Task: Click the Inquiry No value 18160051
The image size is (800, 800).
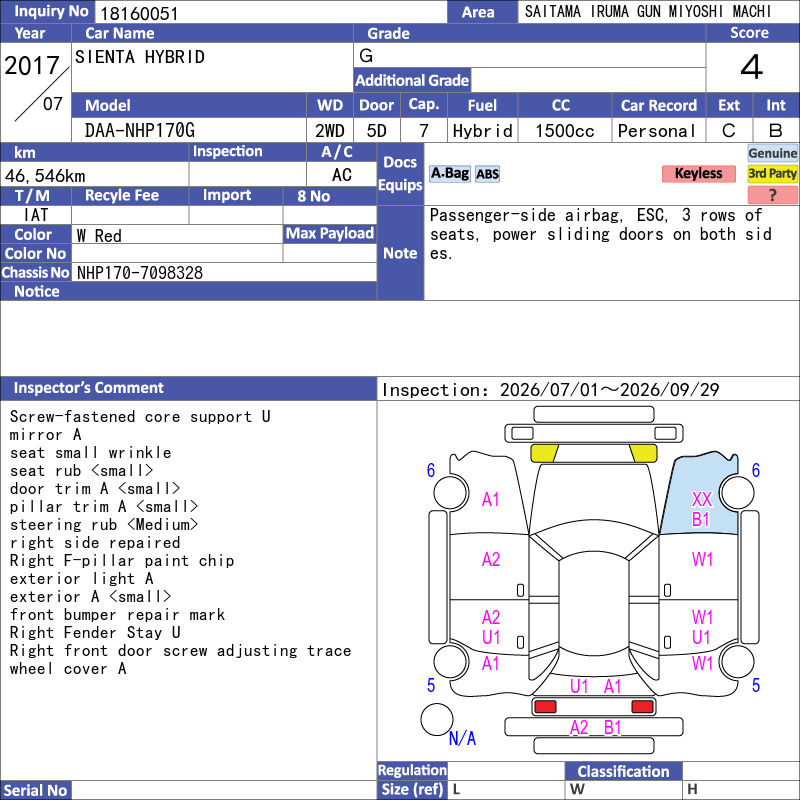Action: [x=139, y=13]
